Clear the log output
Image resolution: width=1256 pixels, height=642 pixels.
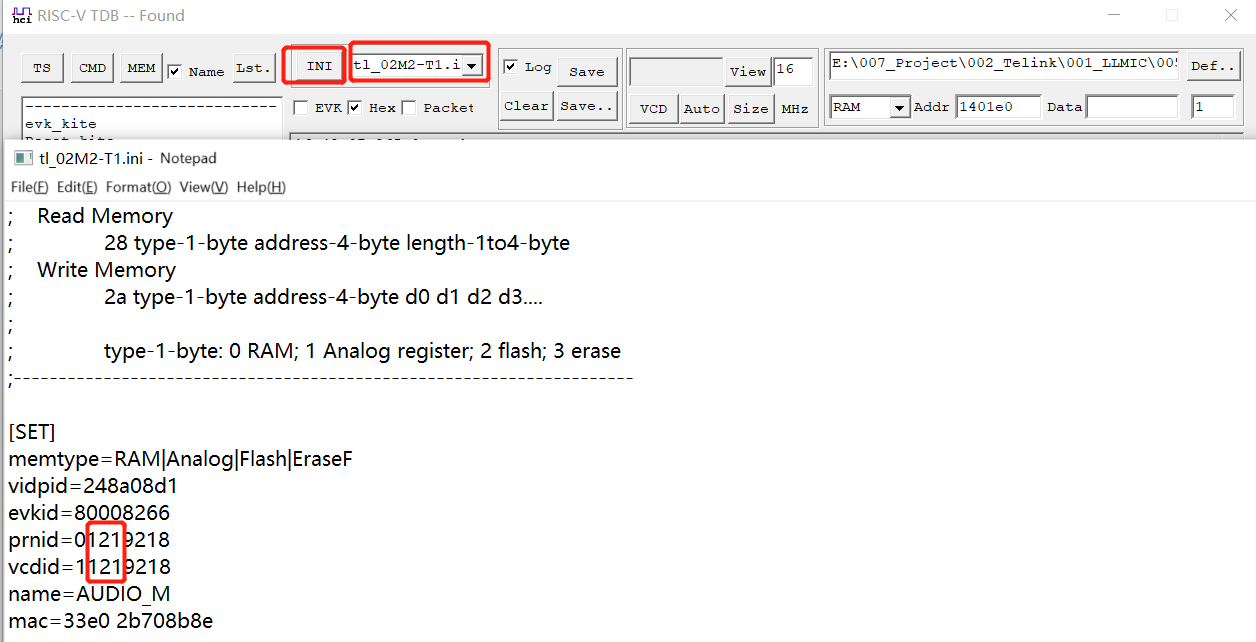click(526, 105)
